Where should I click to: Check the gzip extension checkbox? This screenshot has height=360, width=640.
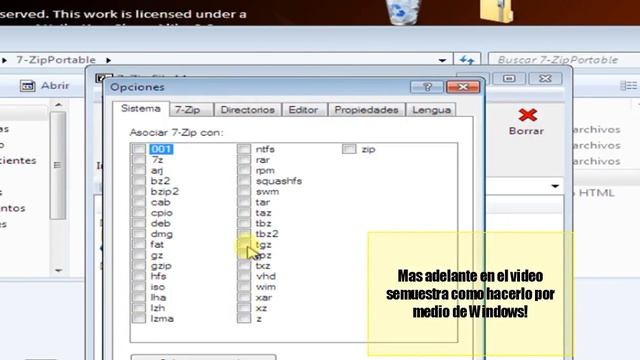tap(139, 265)
